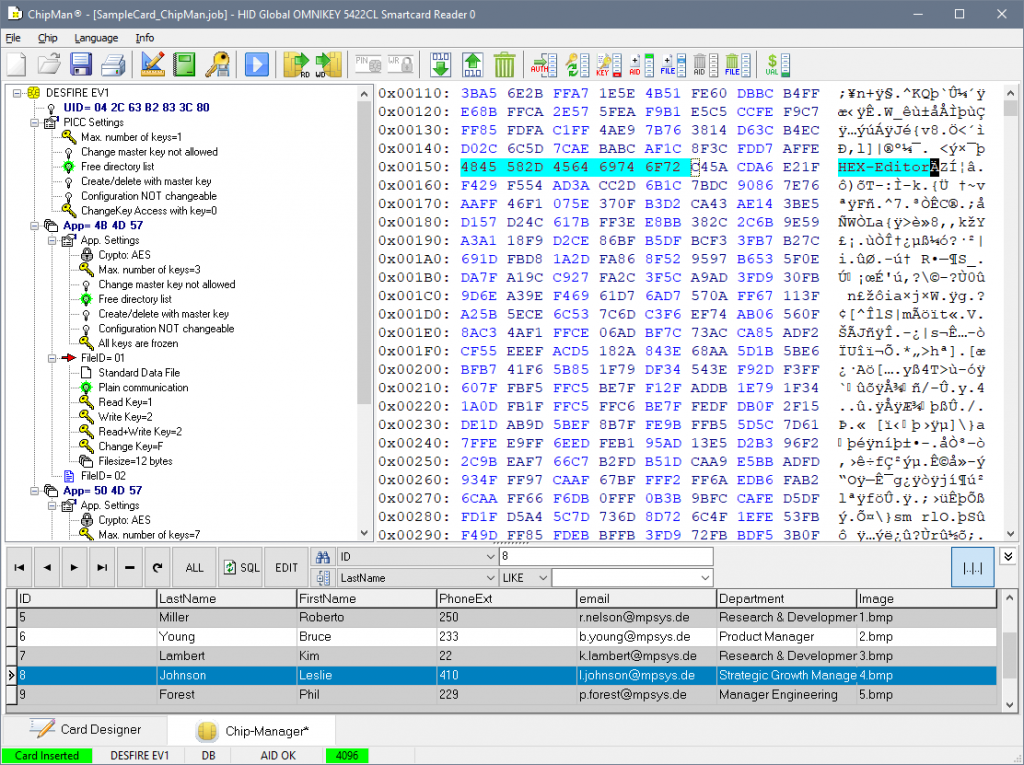Click the green trash can delete icon
This screenshot has width=1024, height=765.
pos(505,65)
